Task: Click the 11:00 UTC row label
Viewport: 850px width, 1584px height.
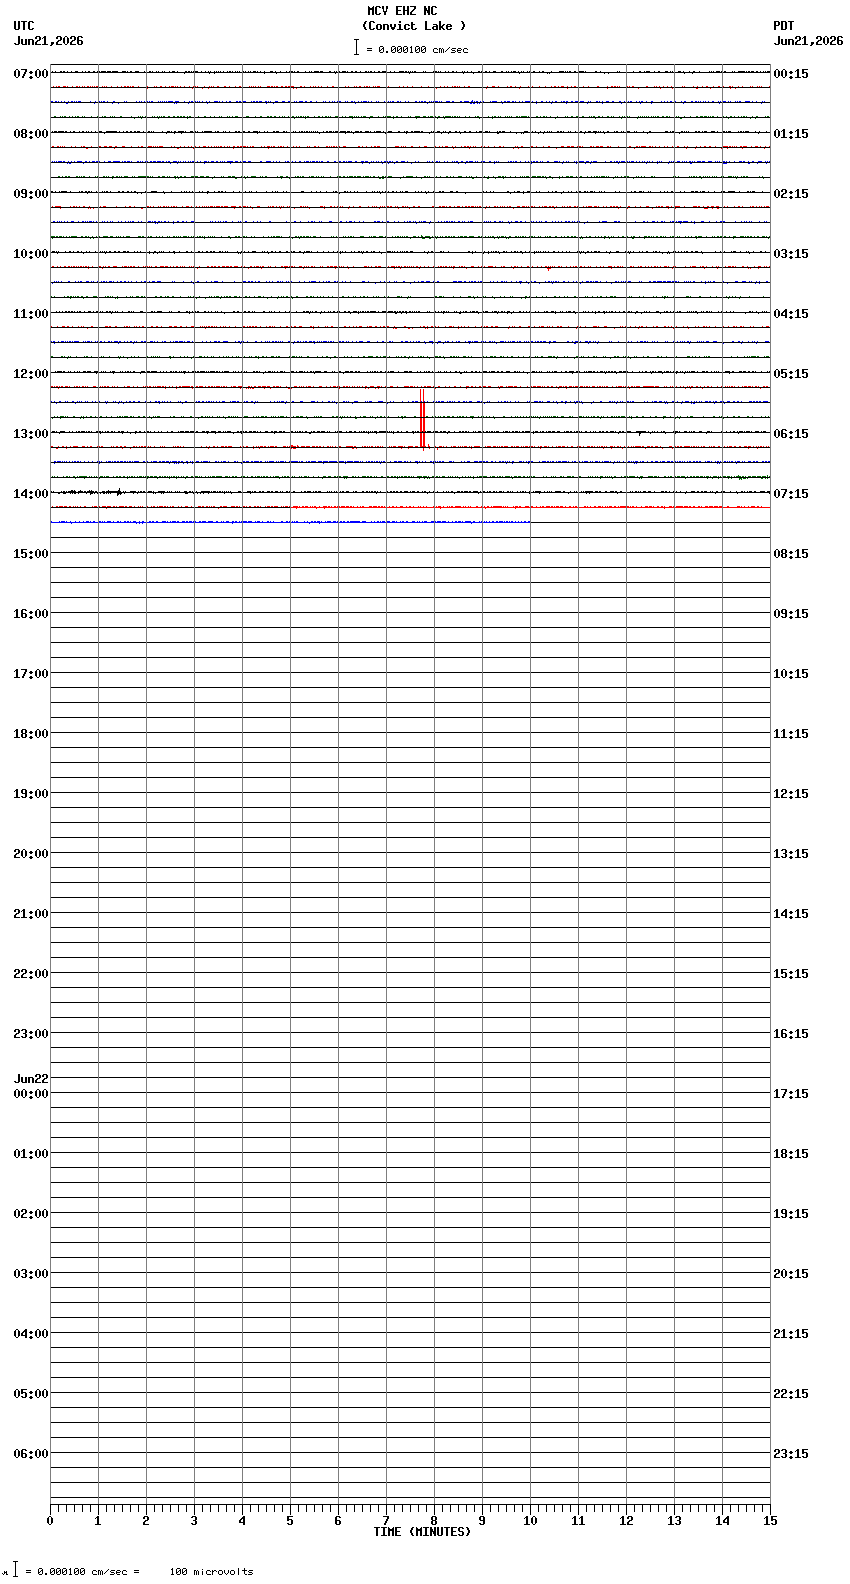Action: (x=31, y=314)
